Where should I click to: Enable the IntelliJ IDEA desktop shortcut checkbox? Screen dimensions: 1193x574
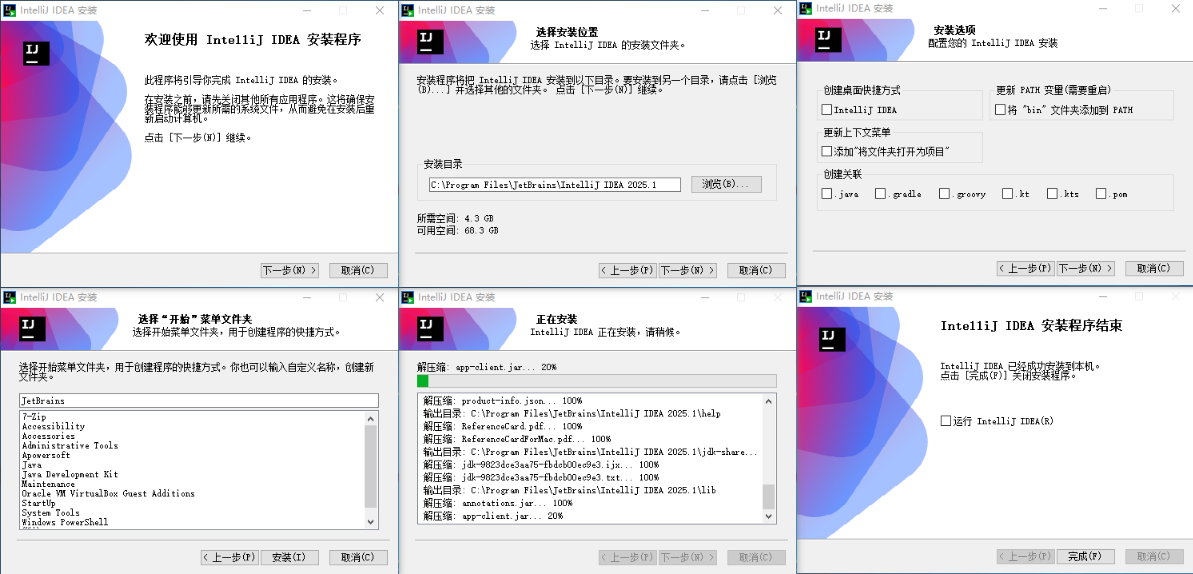pyautogui.click(x=826, y=110)
